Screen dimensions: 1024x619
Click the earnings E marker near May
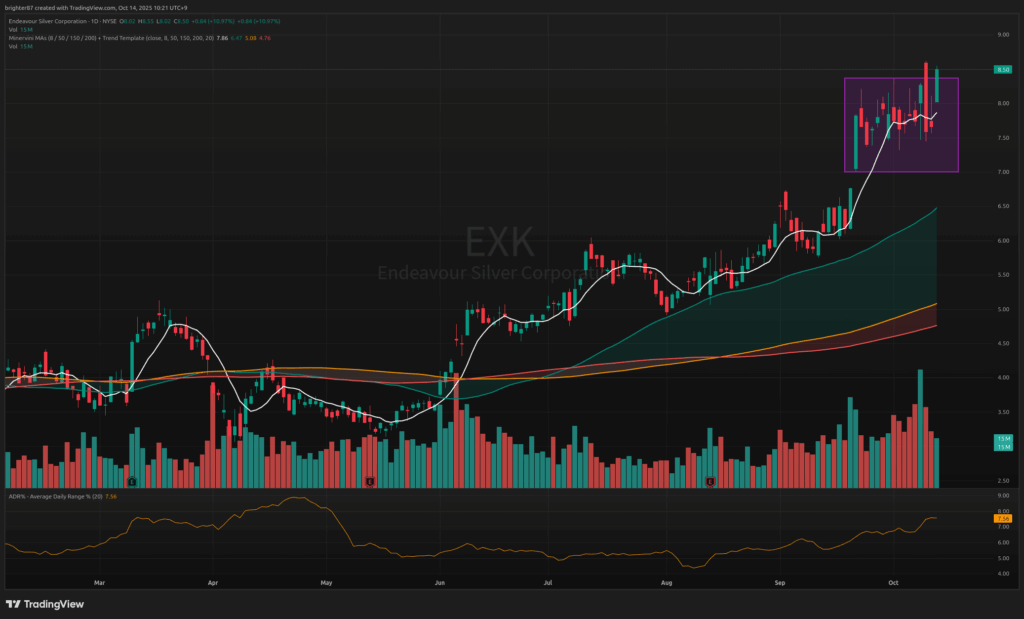point(370,483)
